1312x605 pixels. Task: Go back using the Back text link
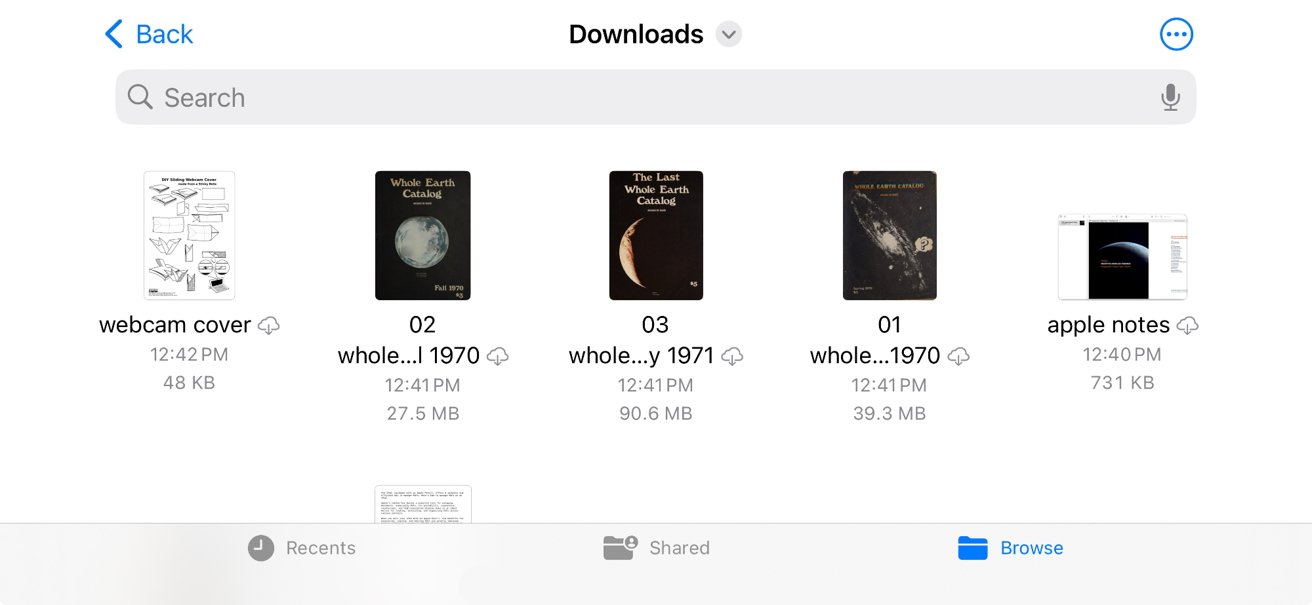[x=164, y=34]
